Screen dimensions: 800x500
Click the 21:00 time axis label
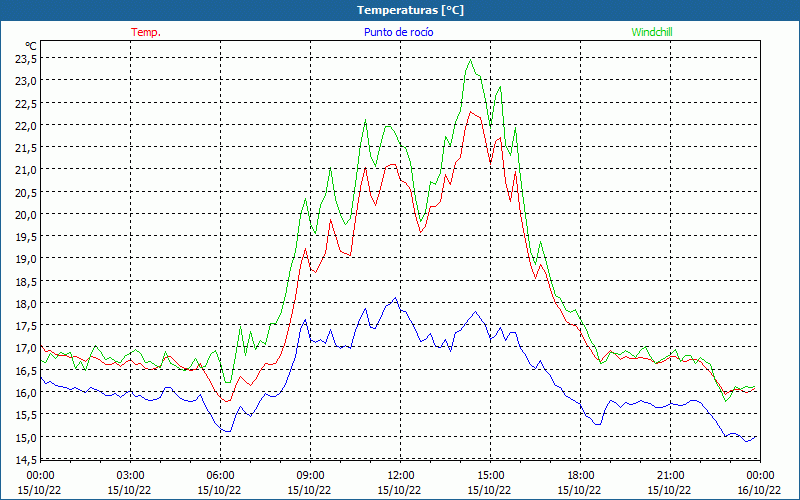[670, 475]
